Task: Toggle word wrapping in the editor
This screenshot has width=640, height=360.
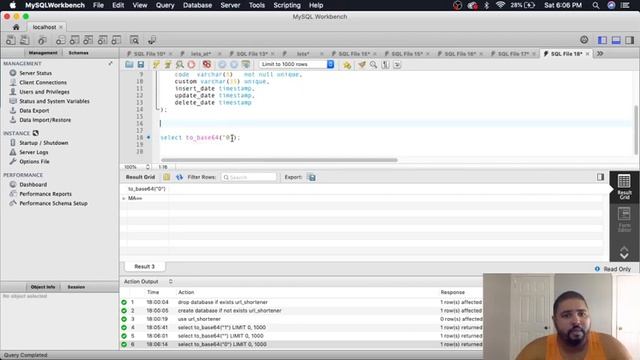Action: 397,64
